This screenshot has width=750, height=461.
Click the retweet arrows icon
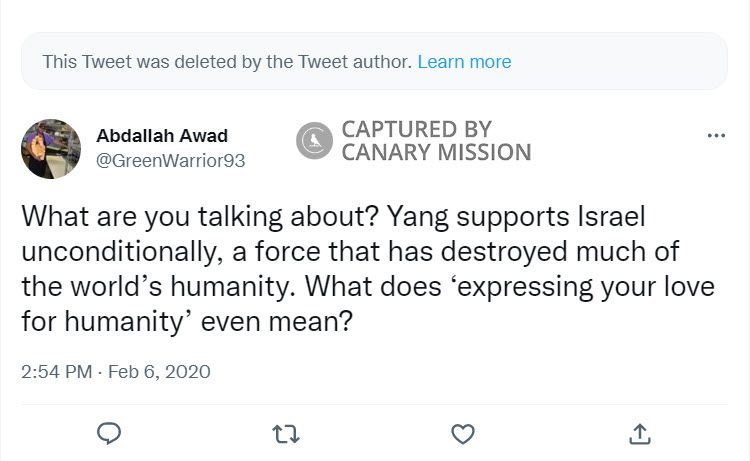pos(285,433)
